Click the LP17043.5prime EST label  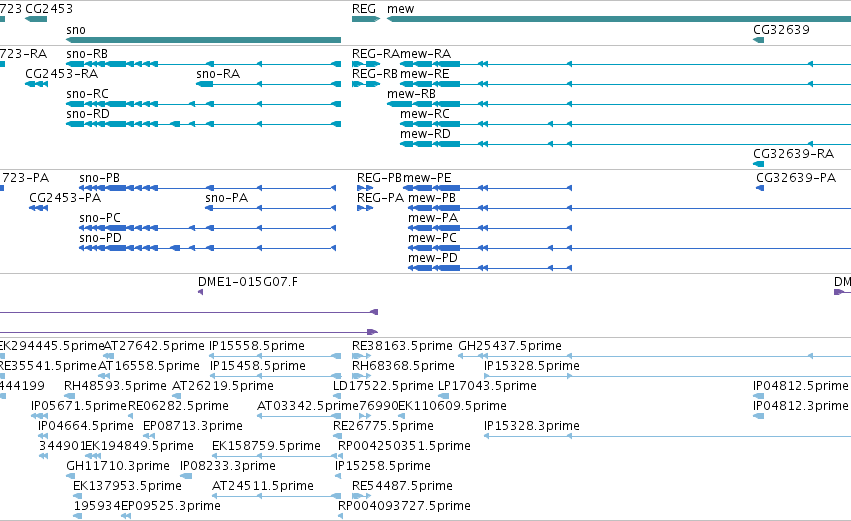point(487,386)
